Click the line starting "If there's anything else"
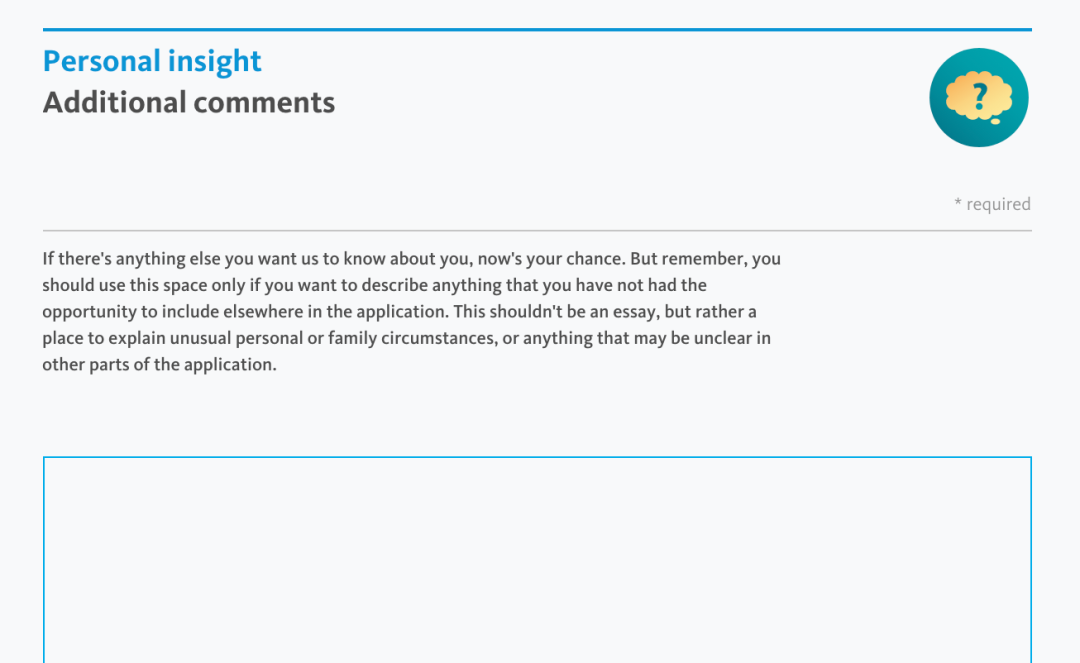The height and width of the screenshot is (663, 1080). pos(411,259)
